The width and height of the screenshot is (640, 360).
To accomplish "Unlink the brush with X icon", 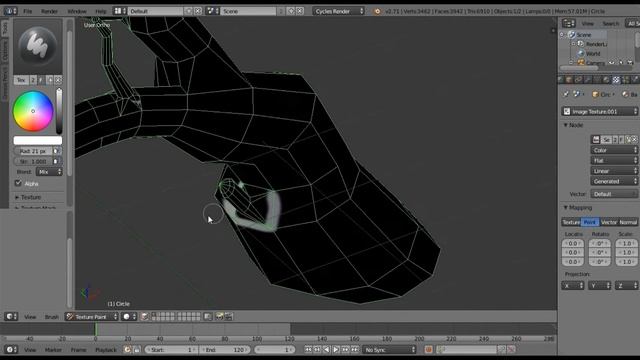I will tap(58, 80).
